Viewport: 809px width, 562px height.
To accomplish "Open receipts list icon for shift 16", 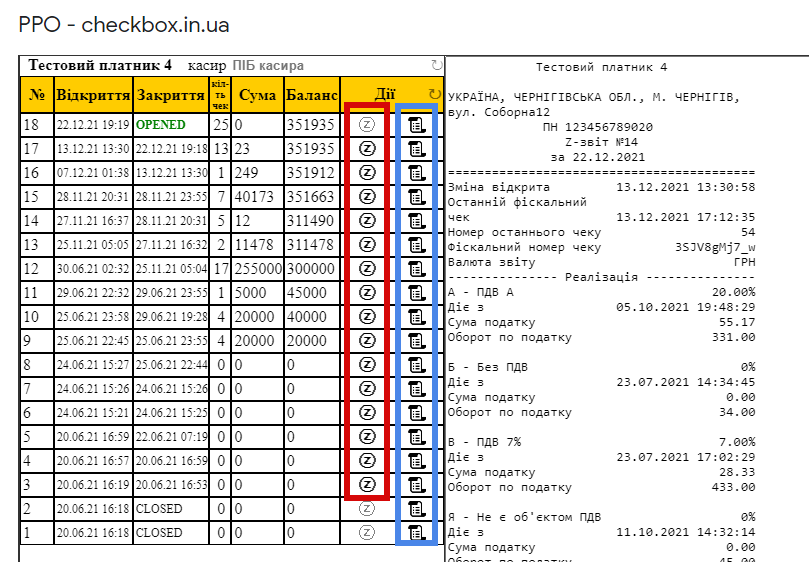I will point(416,173).
